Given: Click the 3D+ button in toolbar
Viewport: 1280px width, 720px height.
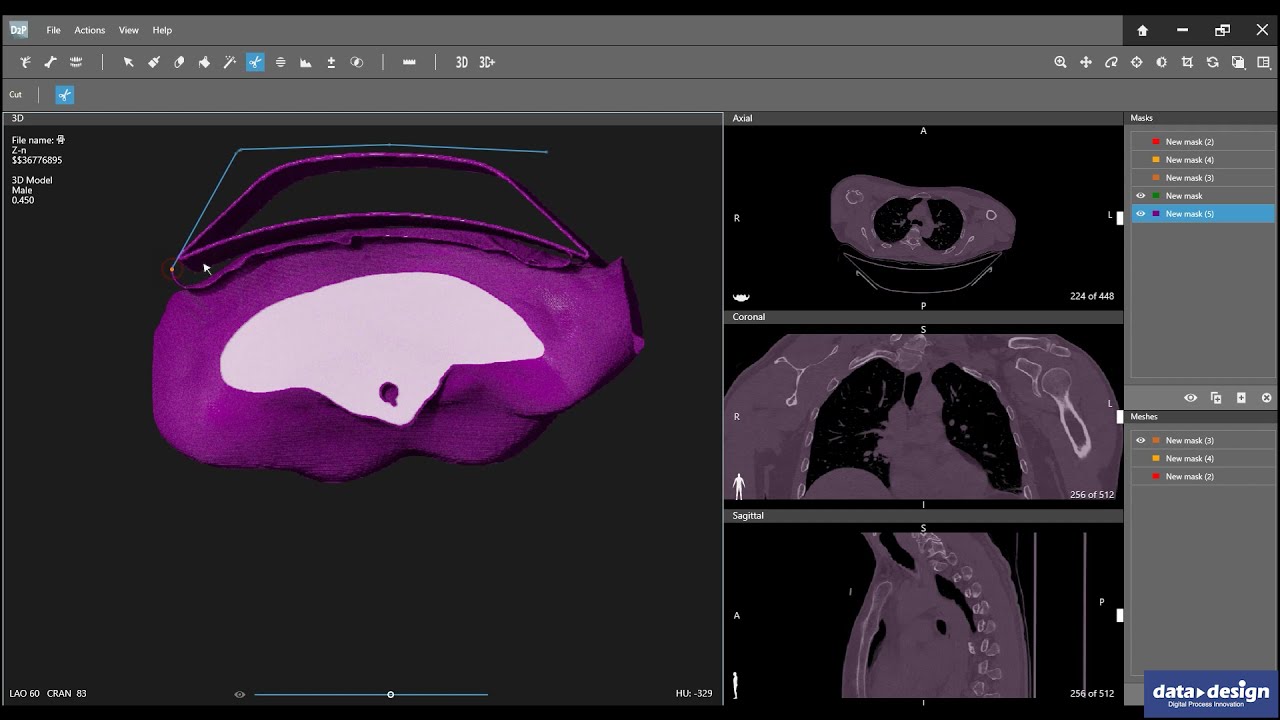Looking at the screenshot, I should pyautogui.click(x=487, y=62).
